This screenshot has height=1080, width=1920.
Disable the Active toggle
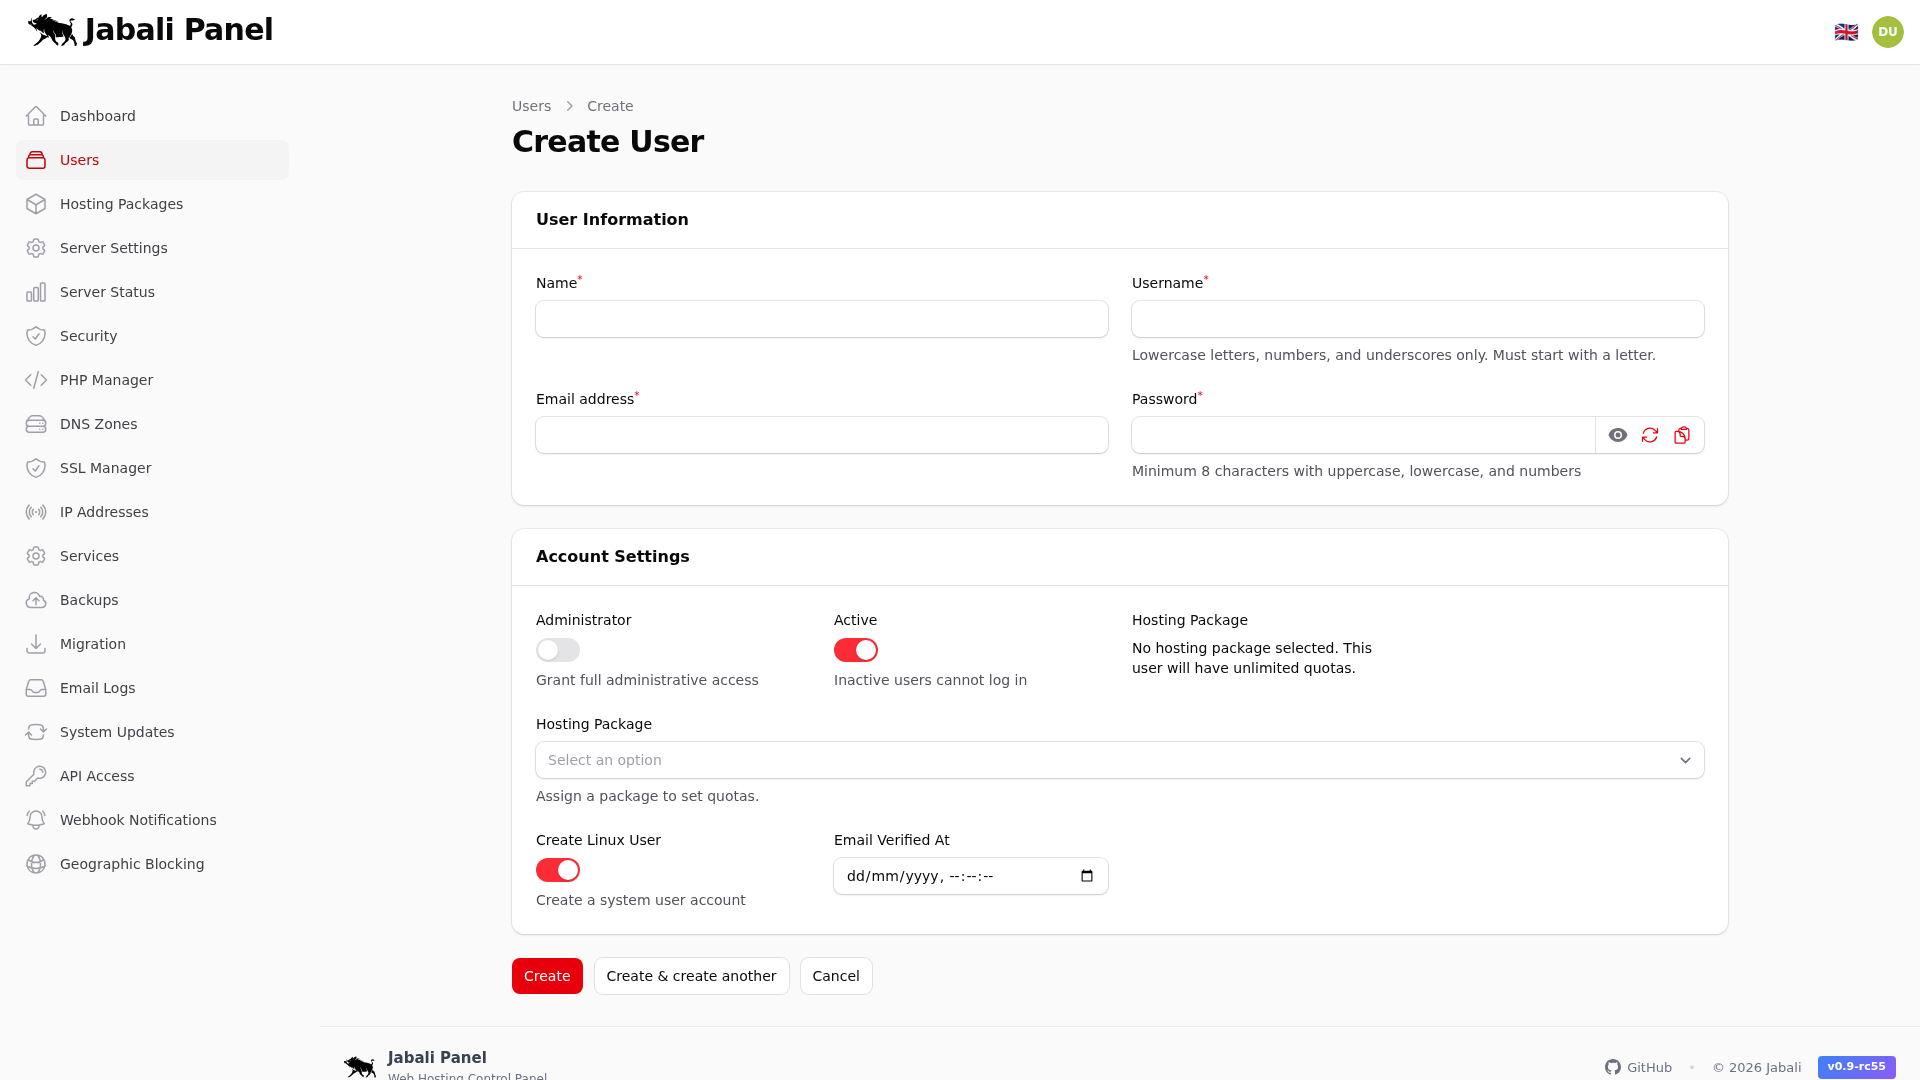click(855, 649)
